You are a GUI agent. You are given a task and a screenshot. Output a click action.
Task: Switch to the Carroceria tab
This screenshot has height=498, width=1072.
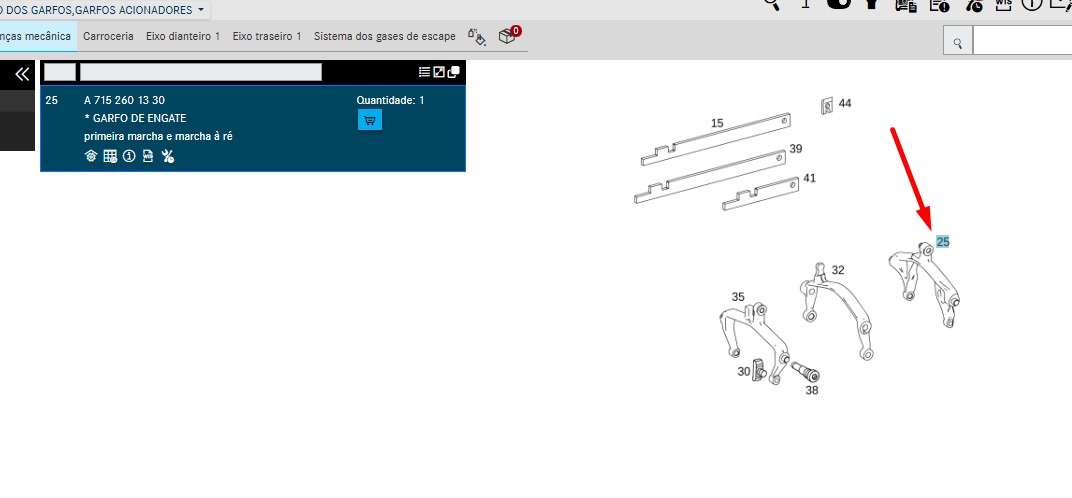[108, 36]
